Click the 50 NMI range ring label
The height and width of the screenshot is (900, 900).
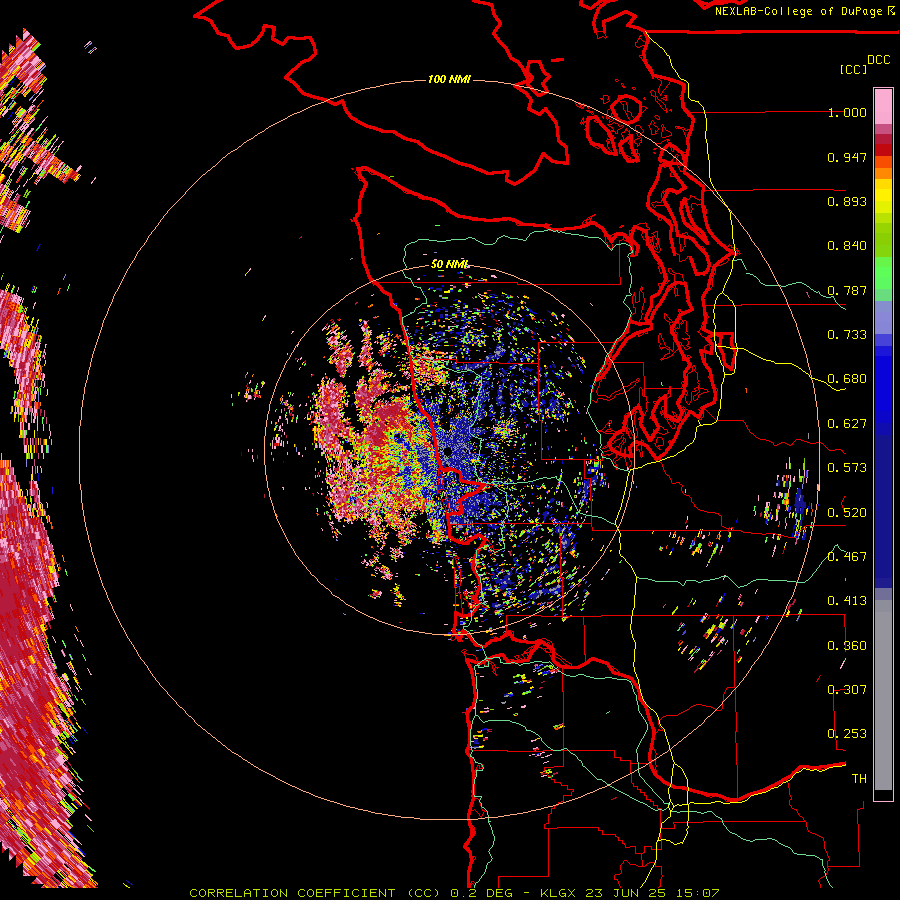[450, 264]
